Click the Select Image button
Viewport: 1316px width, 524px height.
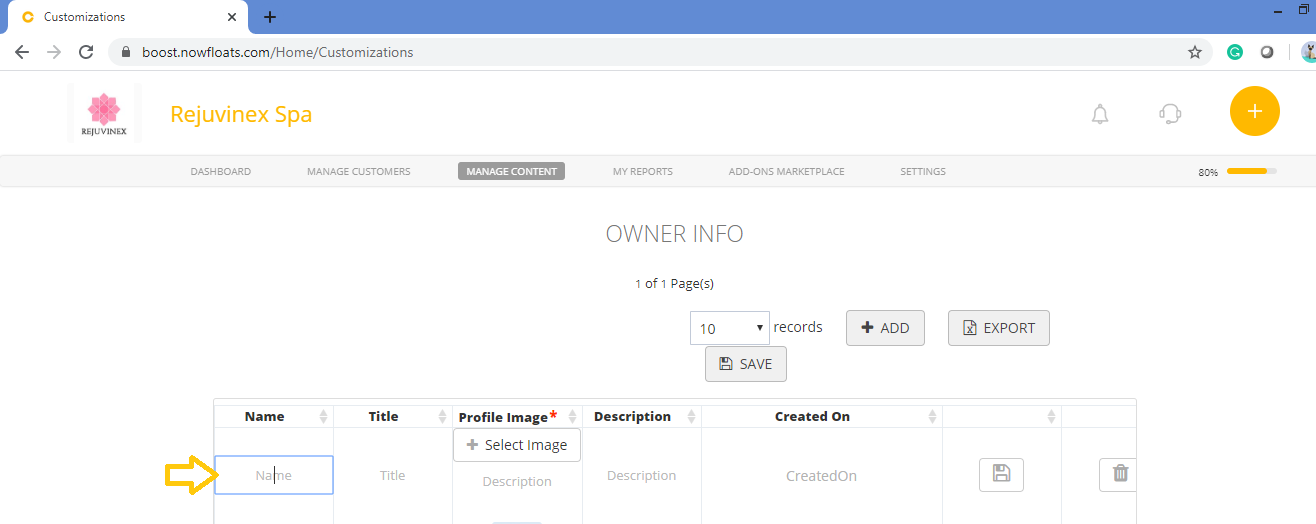[x=517, y=445]
